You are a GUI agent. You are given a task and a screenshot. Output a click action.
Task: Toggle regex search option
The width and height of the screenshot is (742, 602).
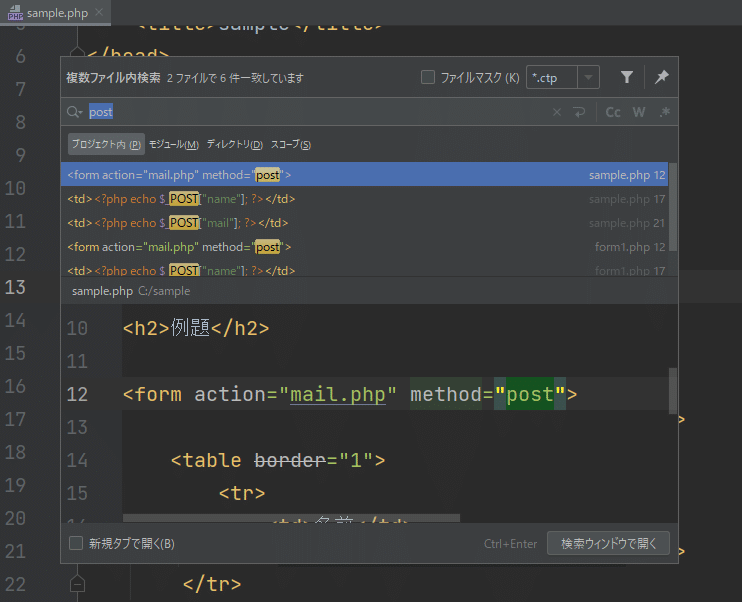(x=664, y=112)
